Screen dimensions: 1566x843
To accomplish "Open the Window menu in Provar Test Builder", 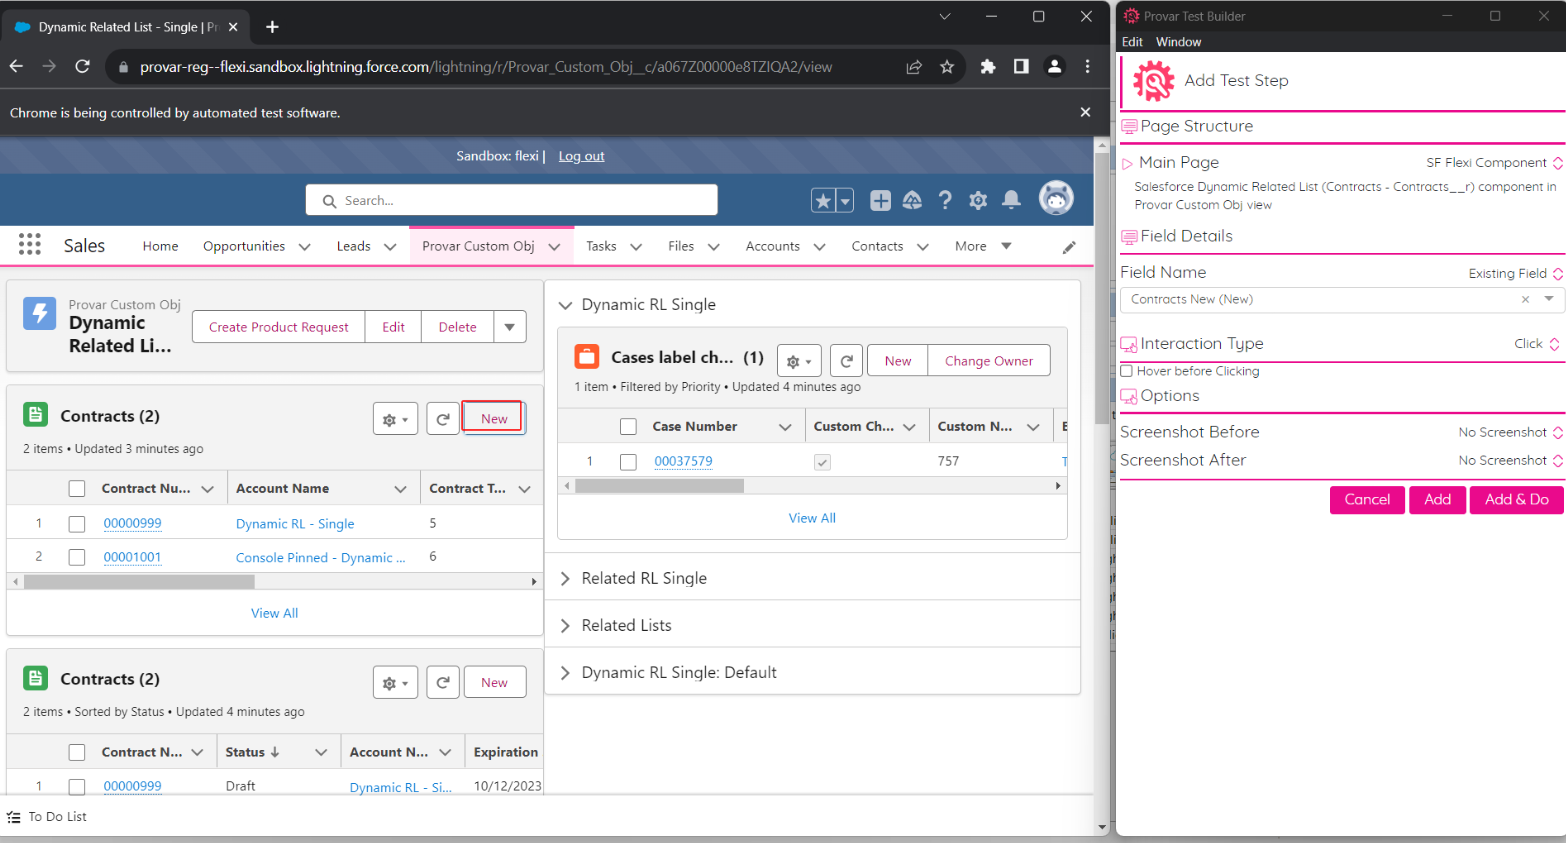I will pos(1178,42).
